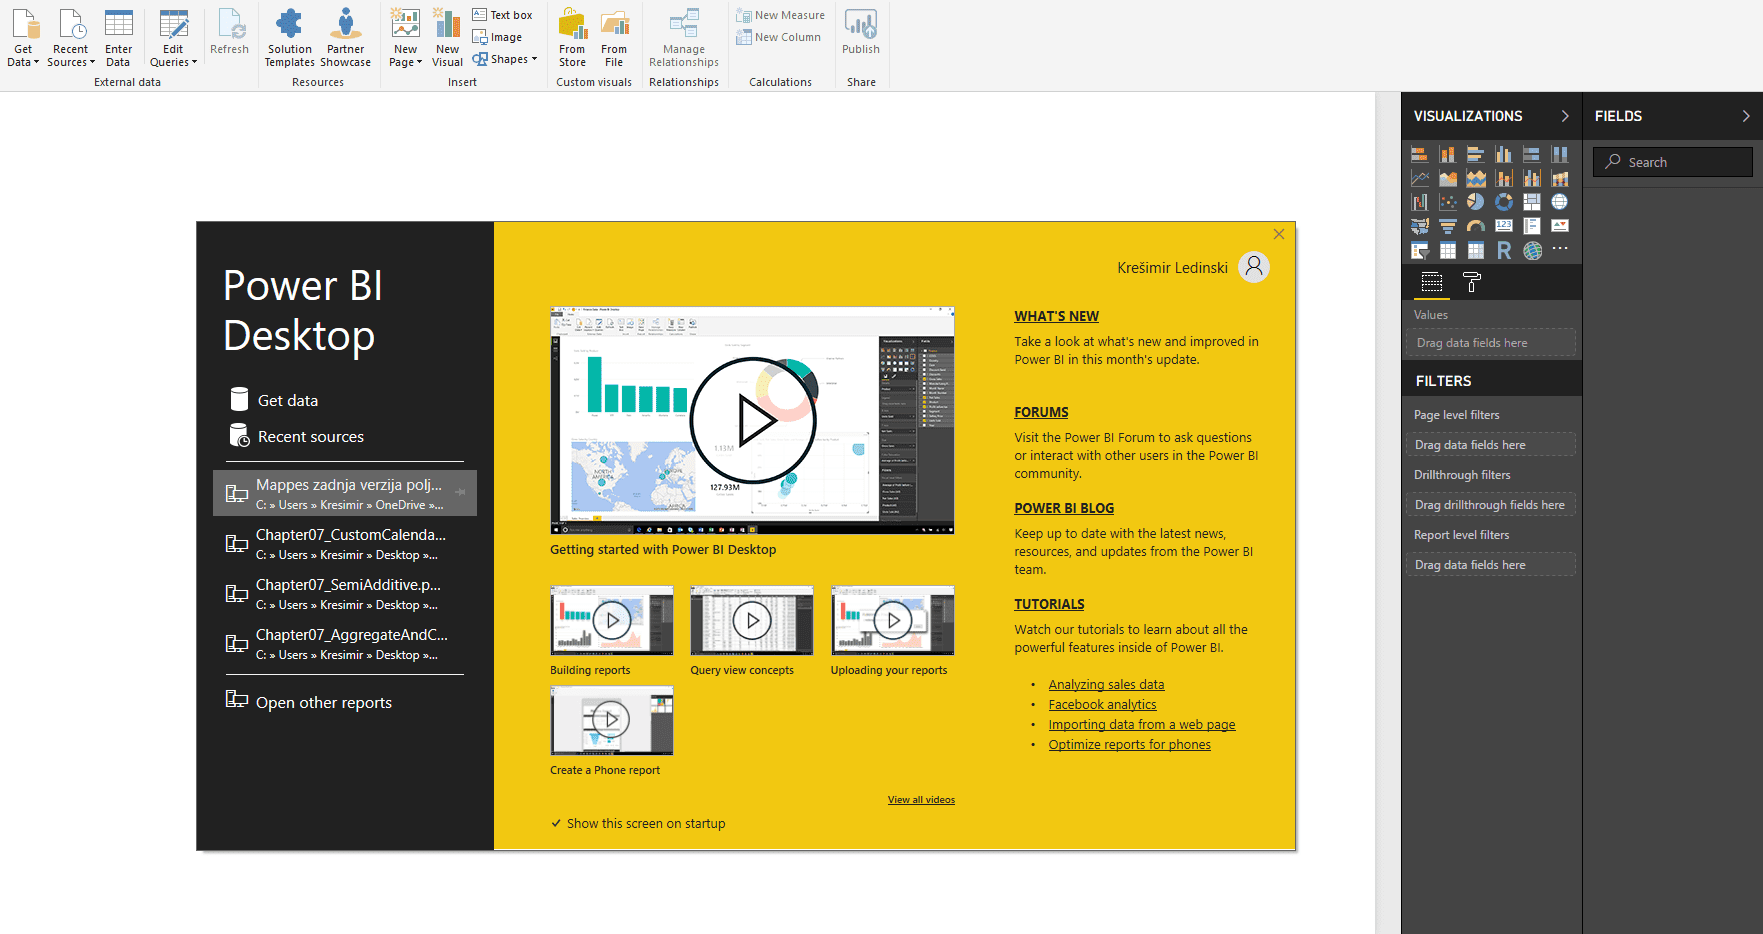The width and height of the screenshot is (1763, 934).
Task: Insert an Image
Action: pyautogui.click(x=498, y=37)
